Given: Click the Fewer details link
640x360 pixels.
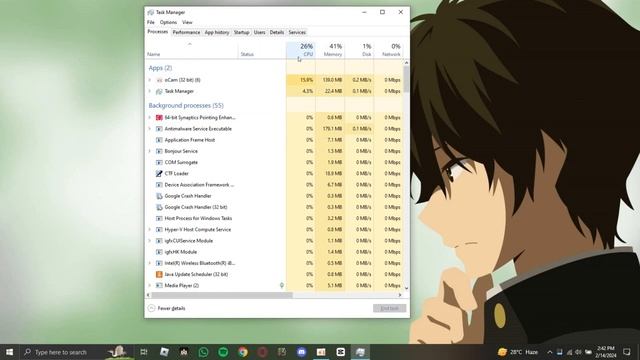Looking at the screenshot, I should pos(171,308).
